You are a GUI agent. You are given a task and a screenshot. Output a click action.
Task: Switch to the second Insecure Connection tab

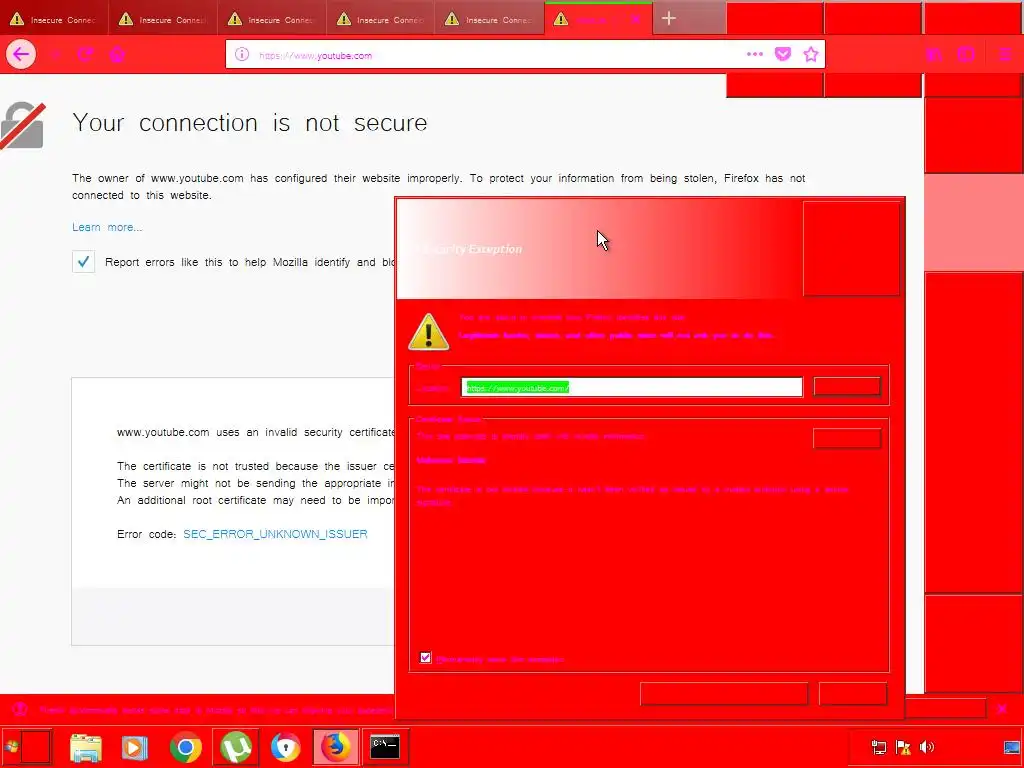[163, 20]
